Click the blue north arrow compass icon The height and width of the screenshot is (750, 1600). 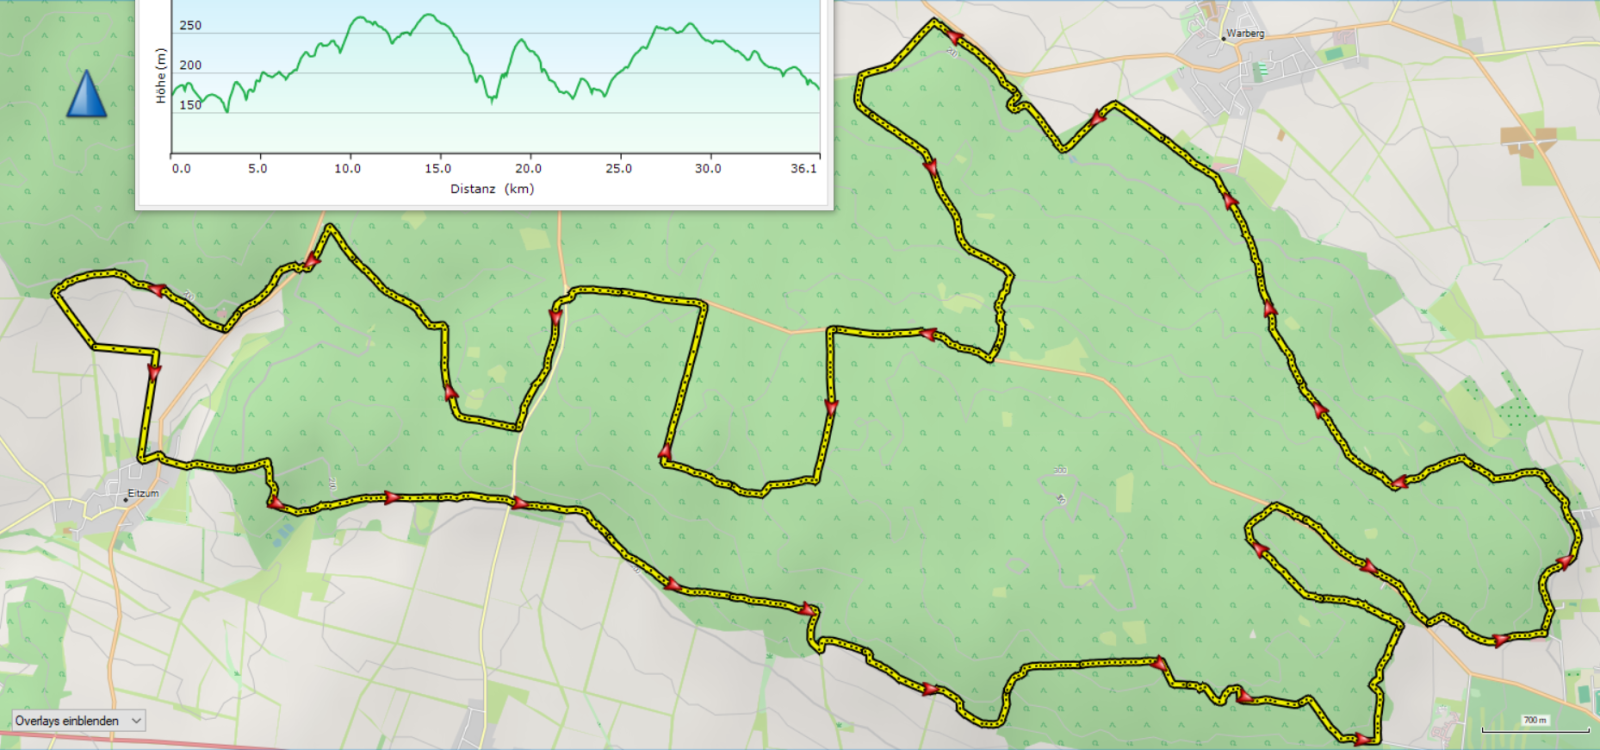coord(86,95)
